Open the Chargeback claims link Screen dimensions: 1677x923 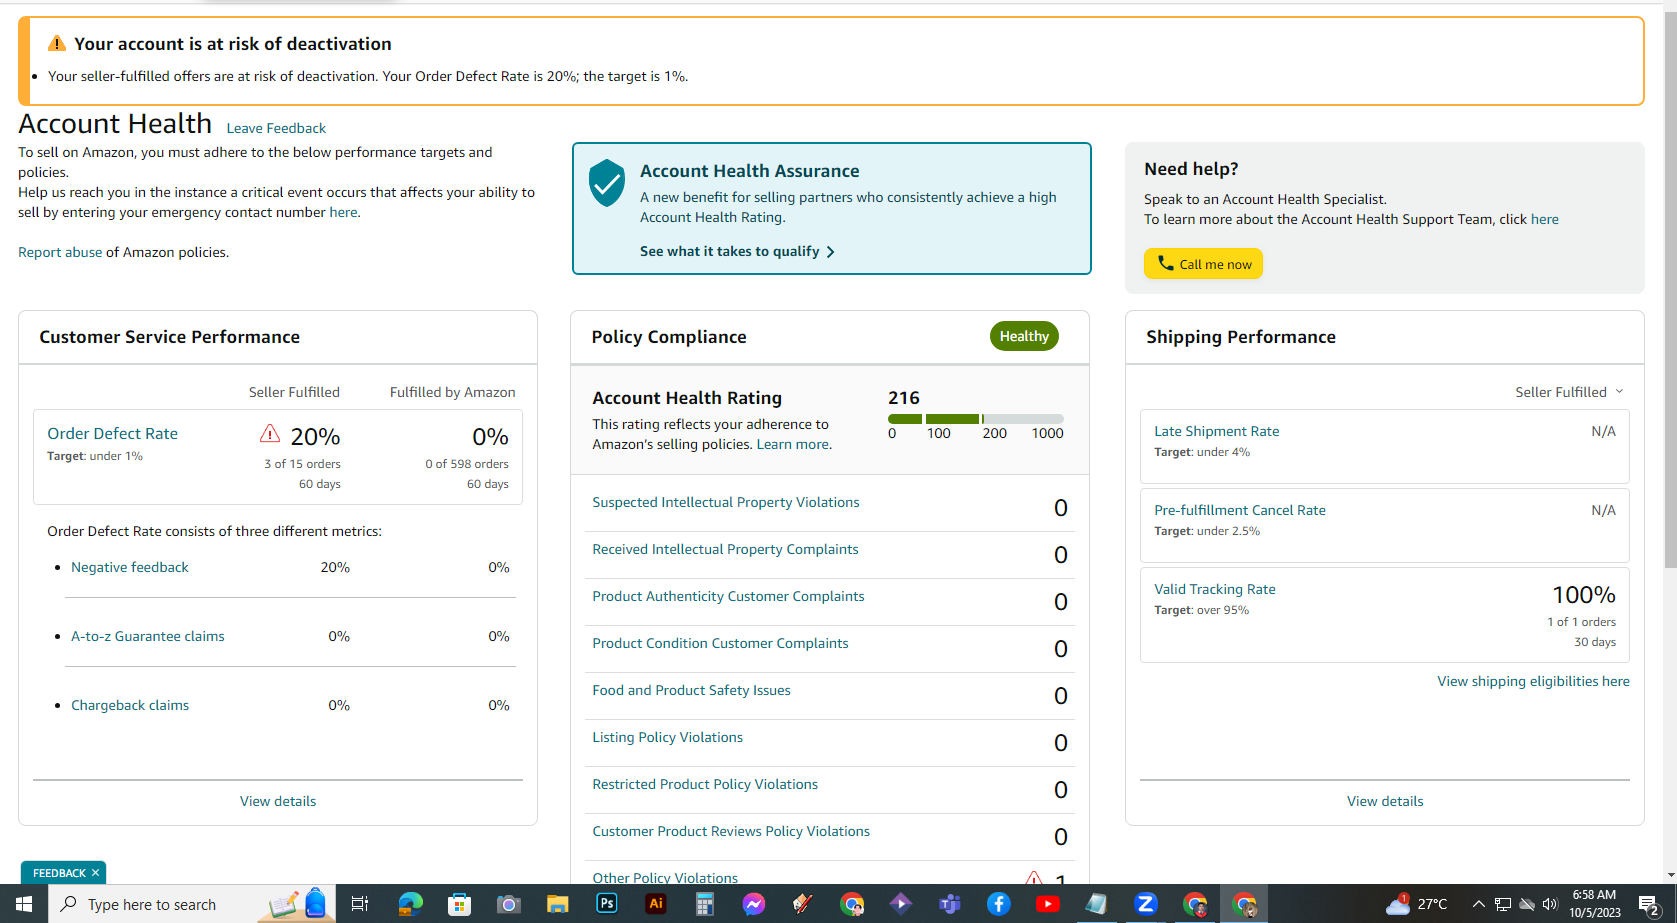pos(130,705)
